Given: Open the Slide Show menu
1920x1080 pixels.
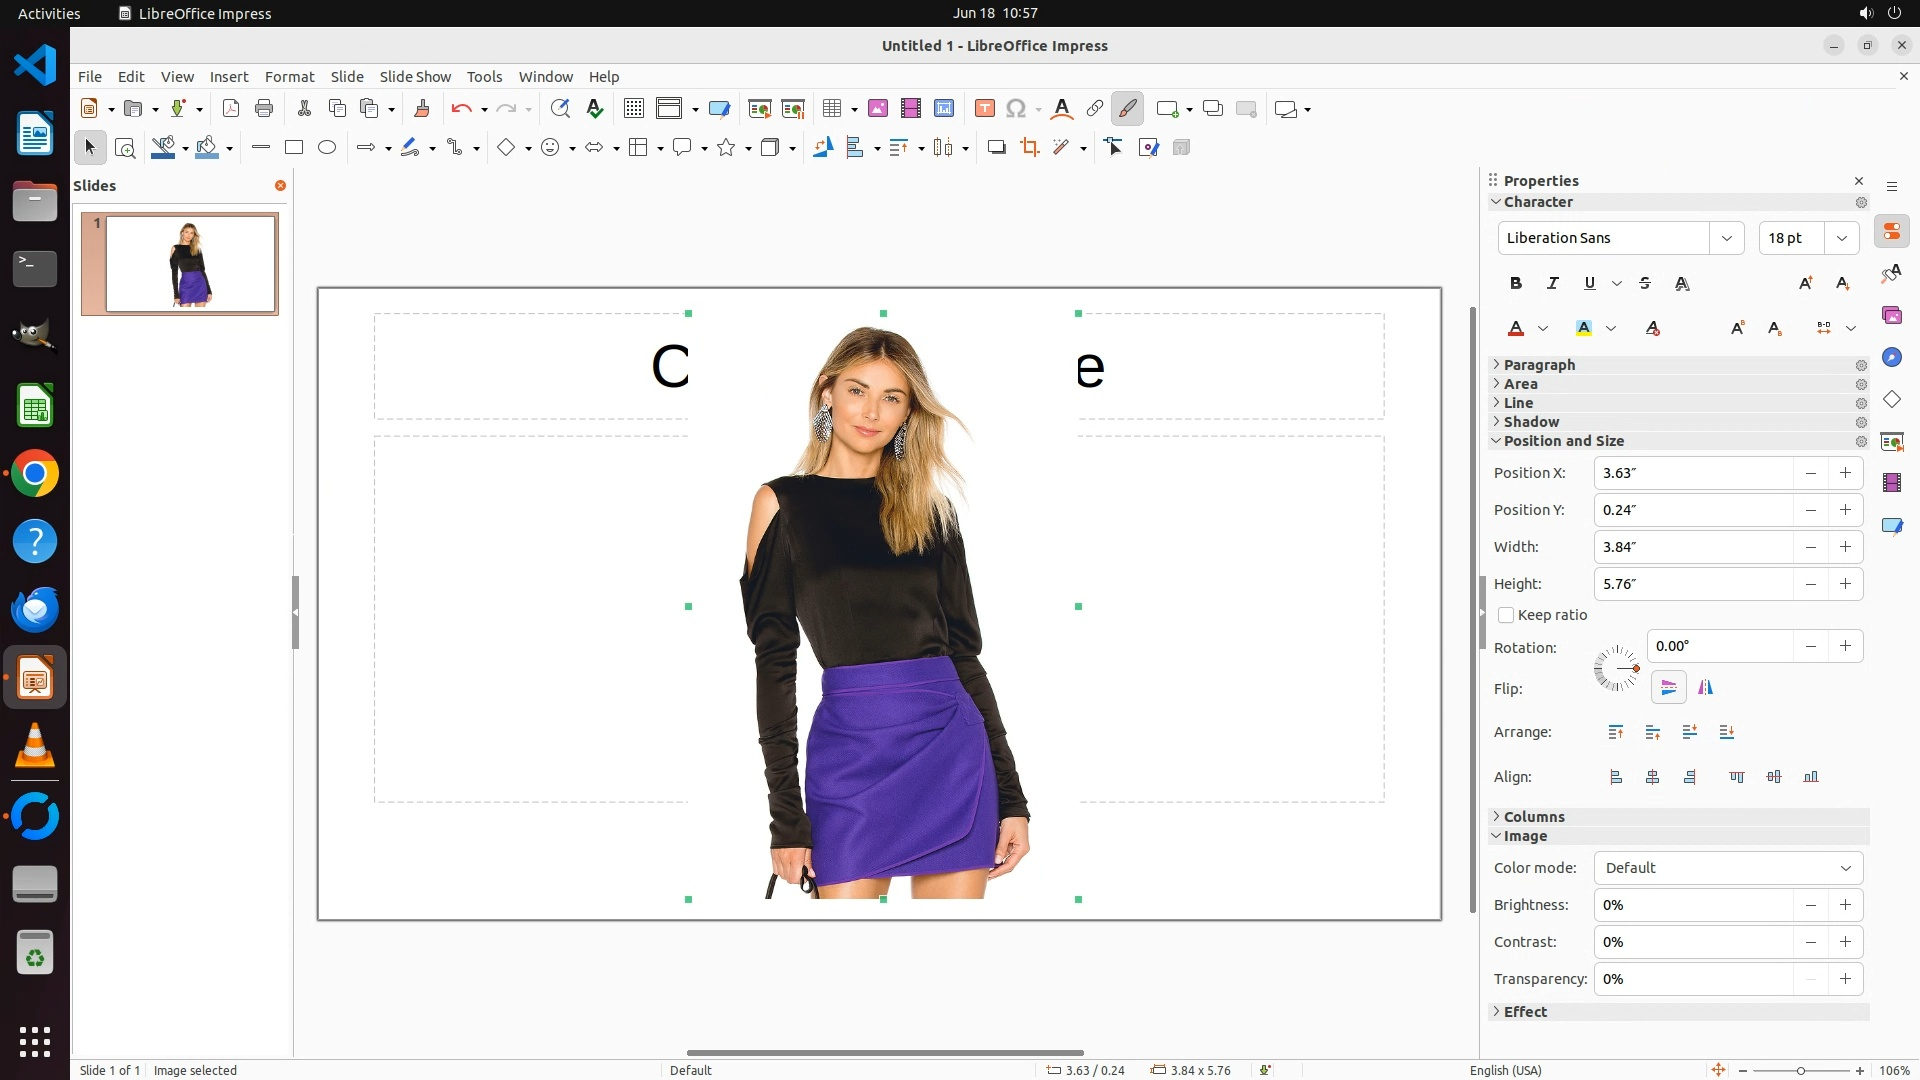Looking at the screenshot, I should (x=414, y=76).
